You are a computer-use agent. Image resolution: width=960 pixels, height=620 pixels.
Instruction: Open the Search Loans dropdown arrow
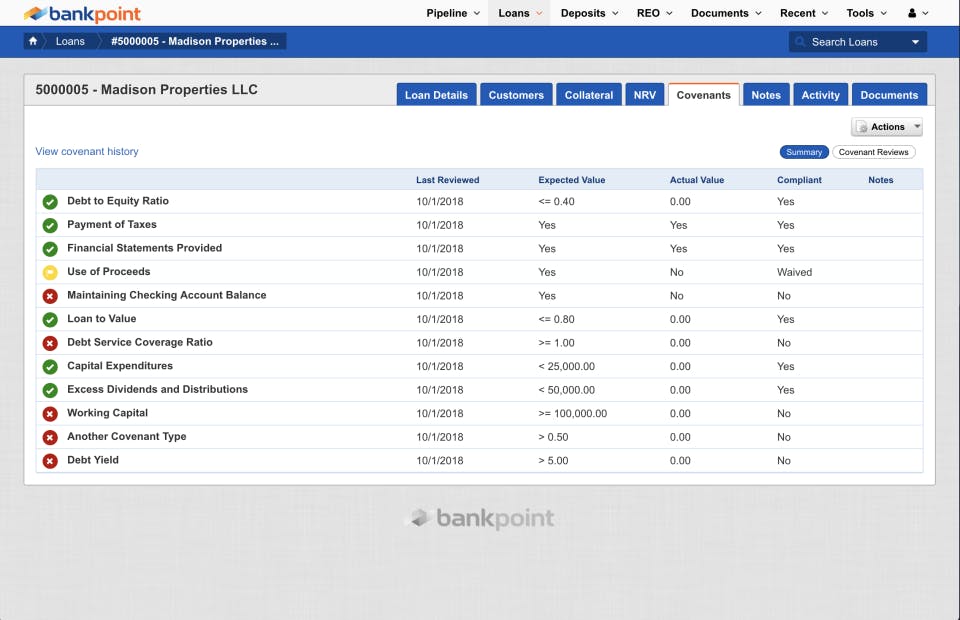click(915, 42)
